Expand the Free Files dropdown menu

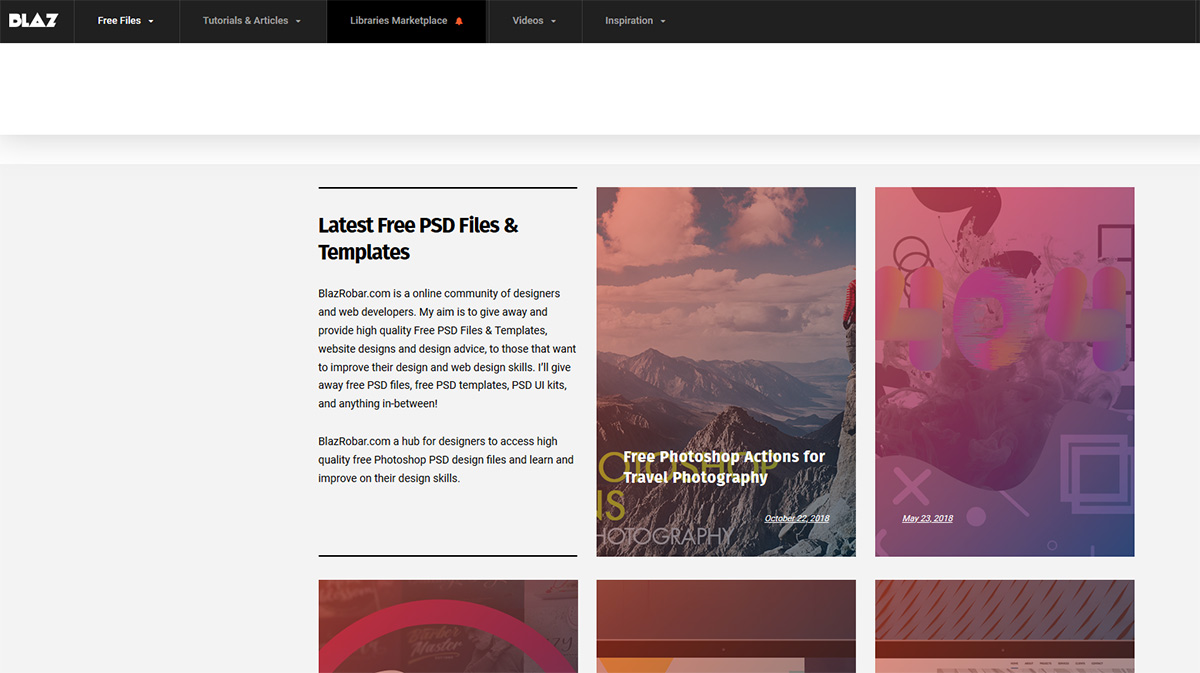coord(126,21)
